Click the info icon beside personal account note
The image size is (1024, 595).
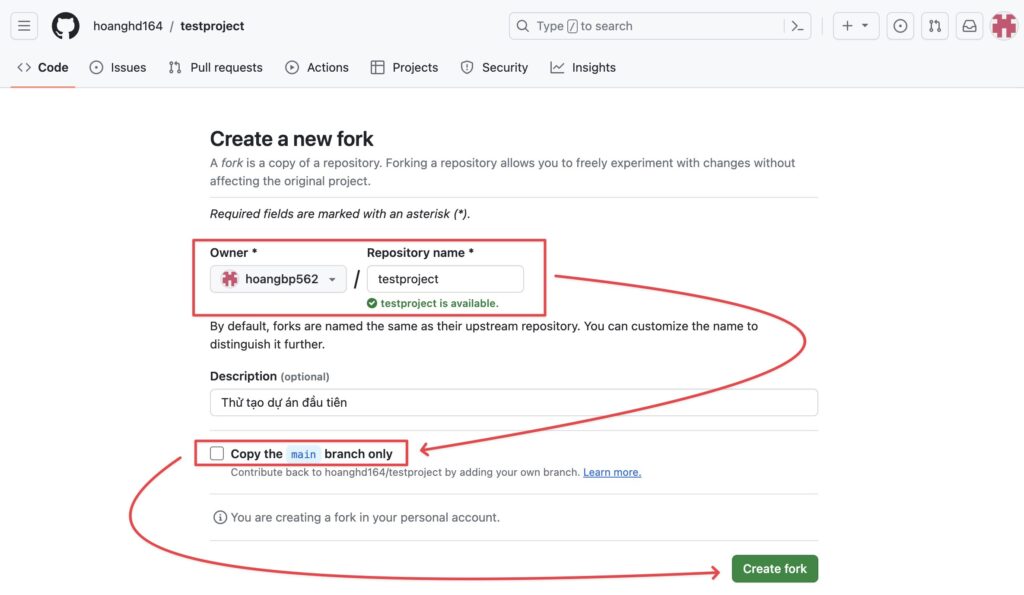(x=220, y=517)
